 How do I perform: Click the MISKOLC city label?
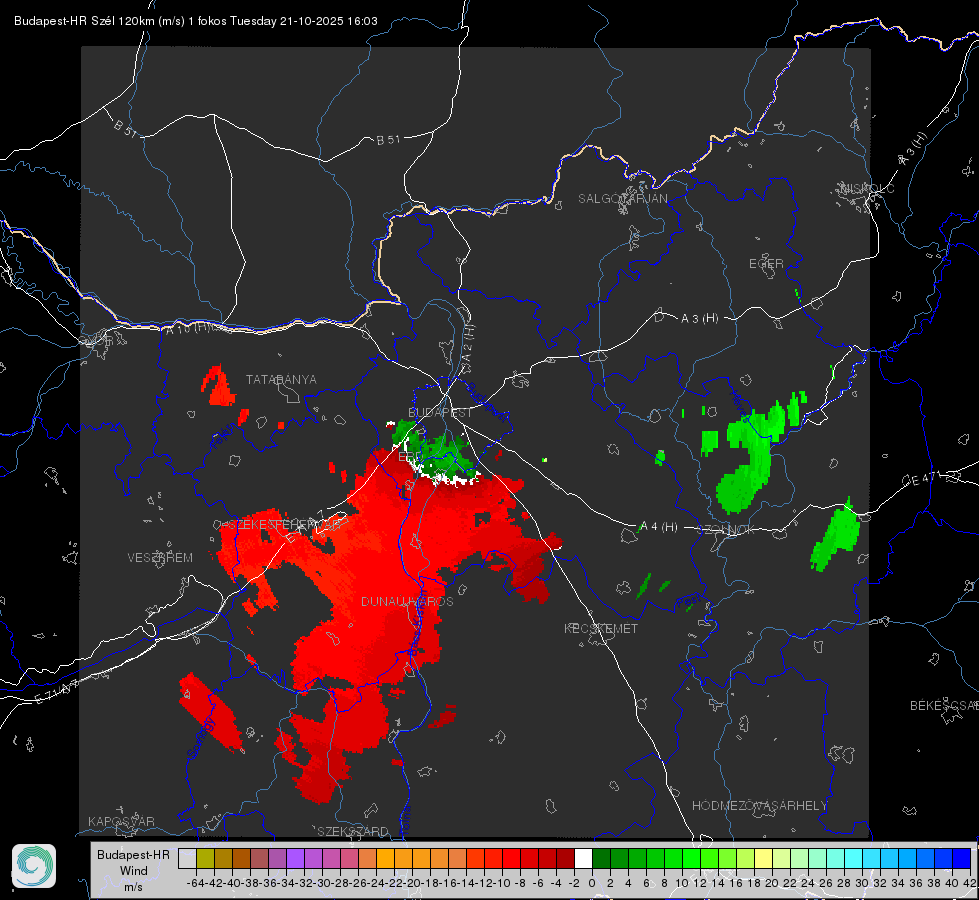click(x=867, y=188)
